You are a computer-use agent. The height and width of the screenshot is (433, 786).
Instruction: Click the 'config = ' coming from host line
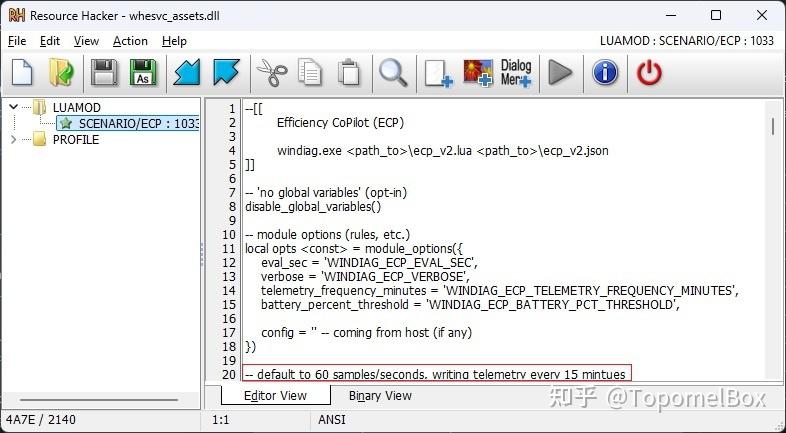coord(366,332)
